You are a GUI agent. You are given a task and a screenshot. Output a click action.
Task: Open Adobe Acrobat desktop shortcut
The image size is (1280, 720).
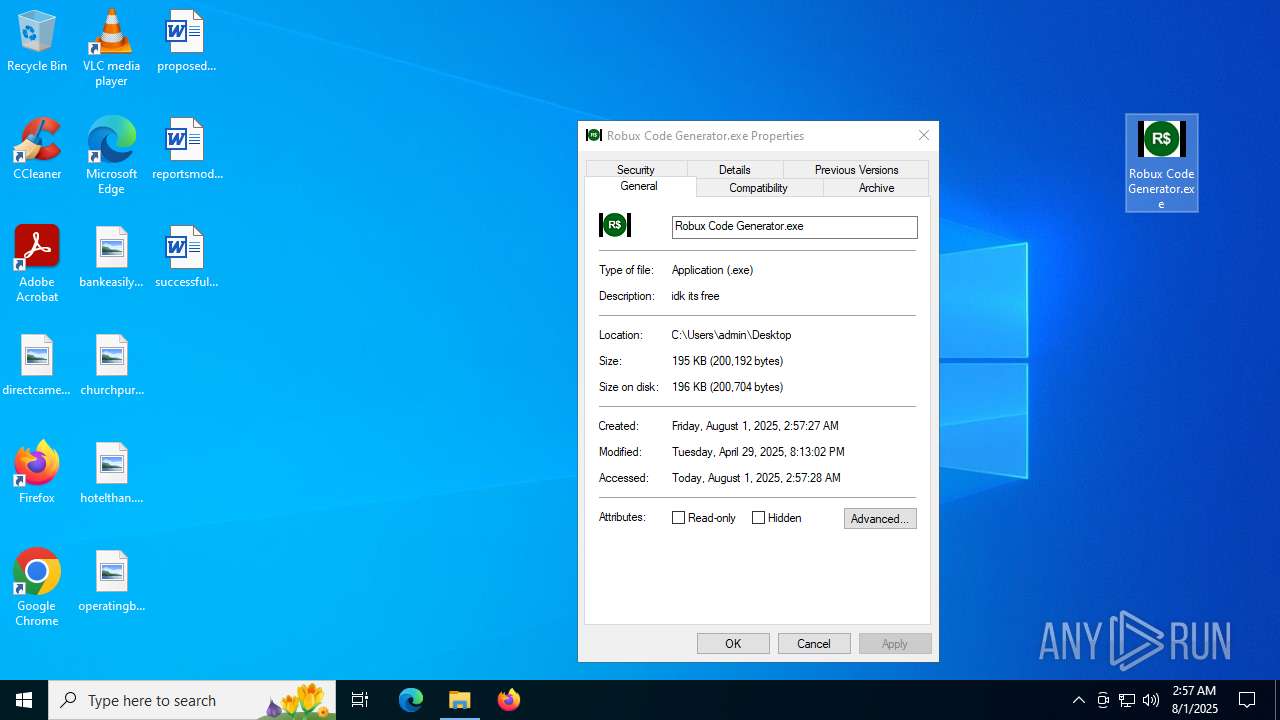point(37,264)
